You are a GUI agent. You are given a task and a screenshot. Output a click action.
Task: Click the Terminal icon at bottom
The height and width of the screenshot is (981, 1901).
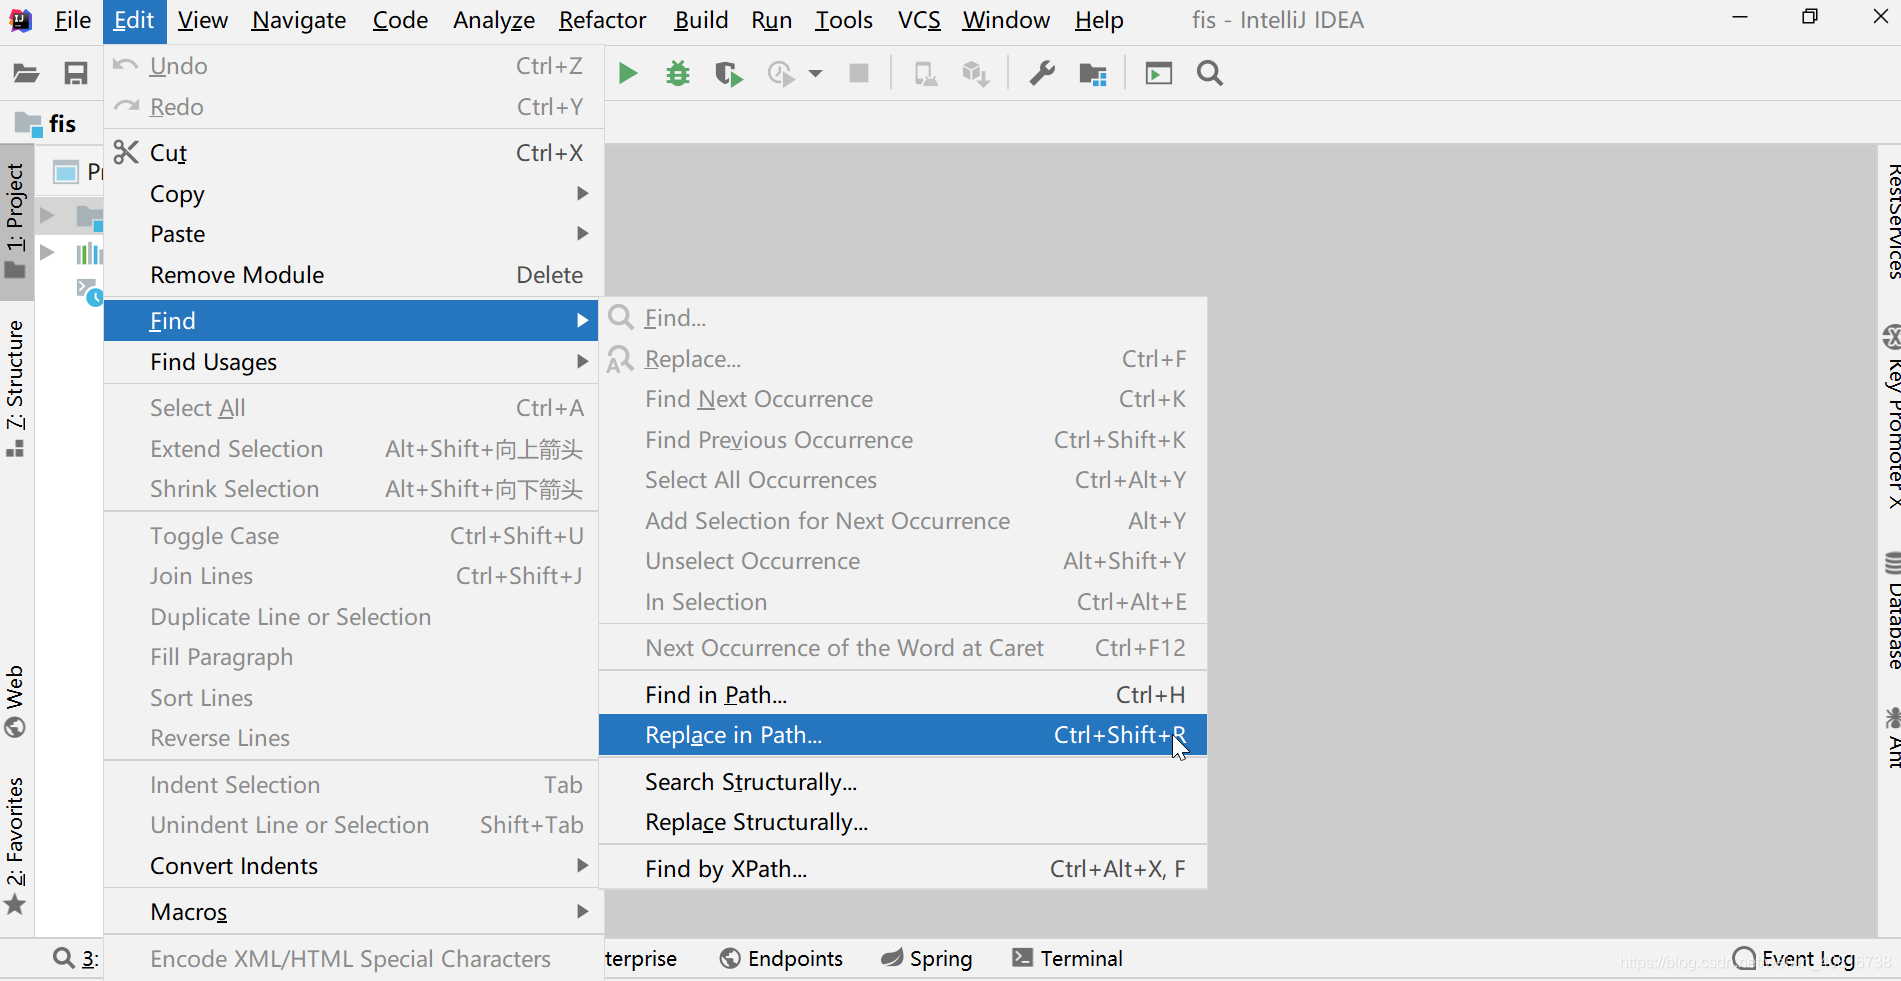pyautogui.click(x=1022, y=957)
